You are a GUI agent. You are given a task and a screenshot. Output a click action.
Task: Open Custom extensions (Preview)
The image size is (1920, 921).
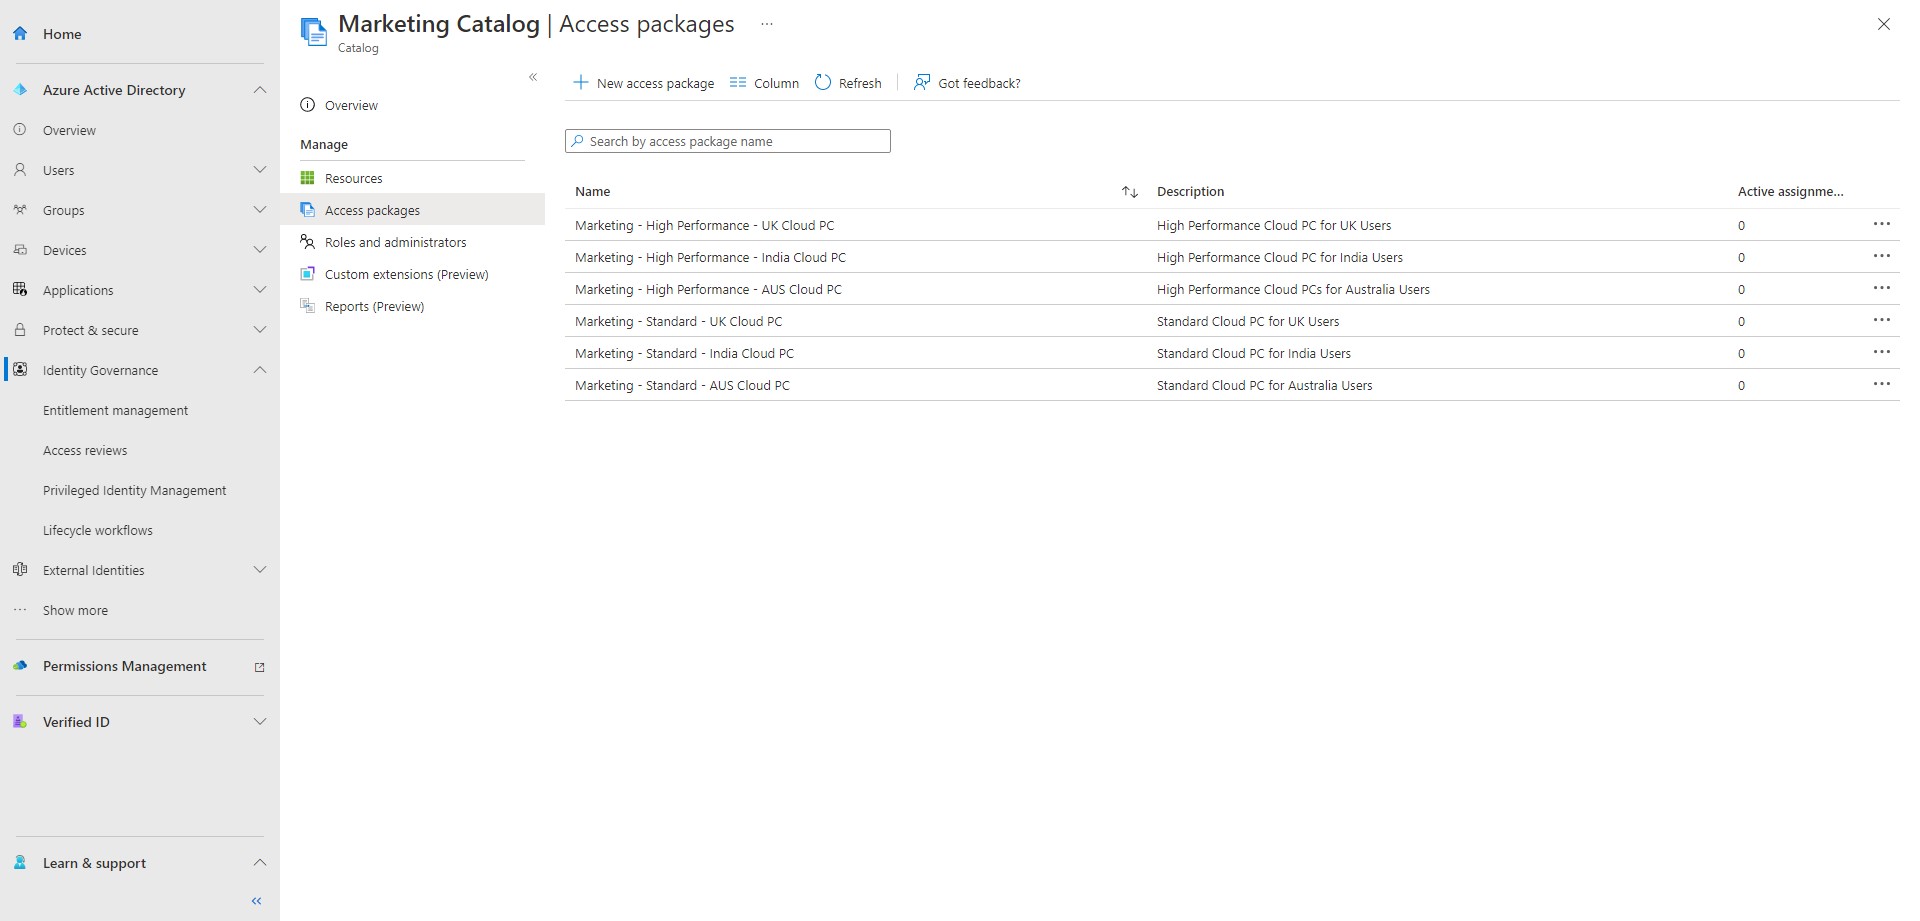click(x=406, y=273)
